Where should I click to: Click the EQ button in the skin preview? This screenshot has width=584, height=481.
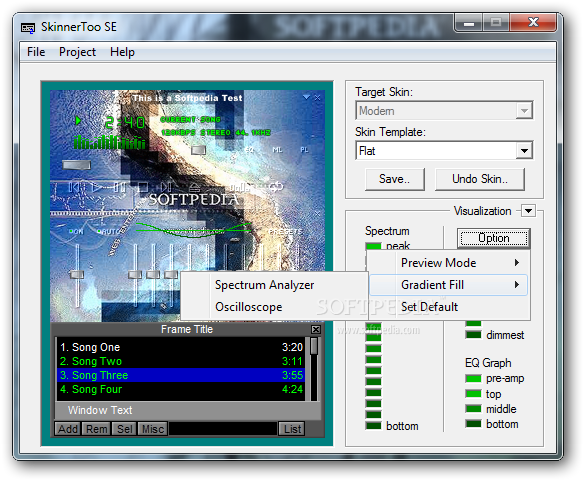click(x=249, y=150)
